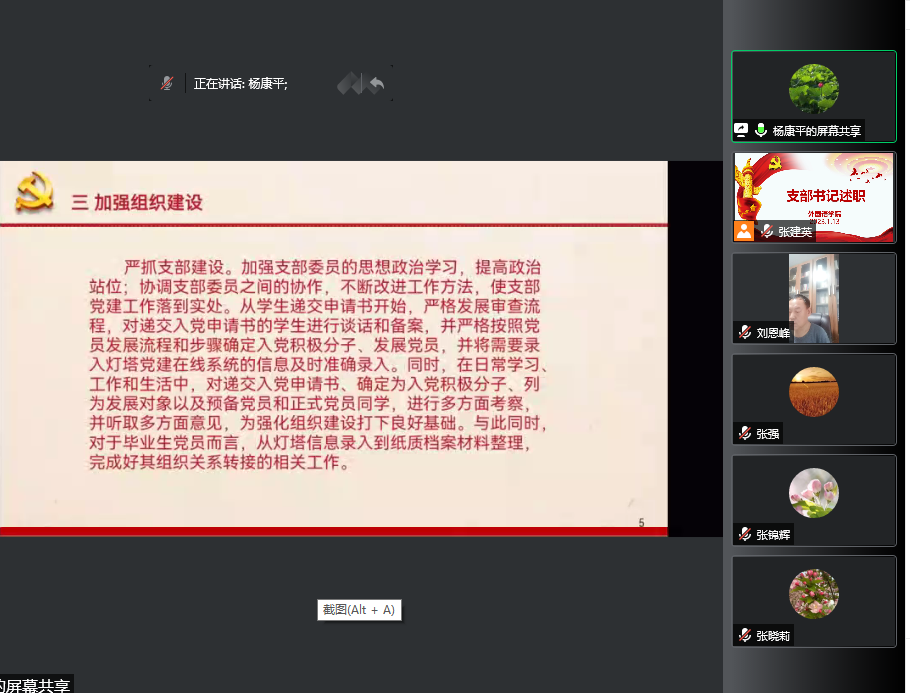Select 杨康平's lotus leaf avatar
This screenshot has height=693, width=910.
tap(813, 88)
